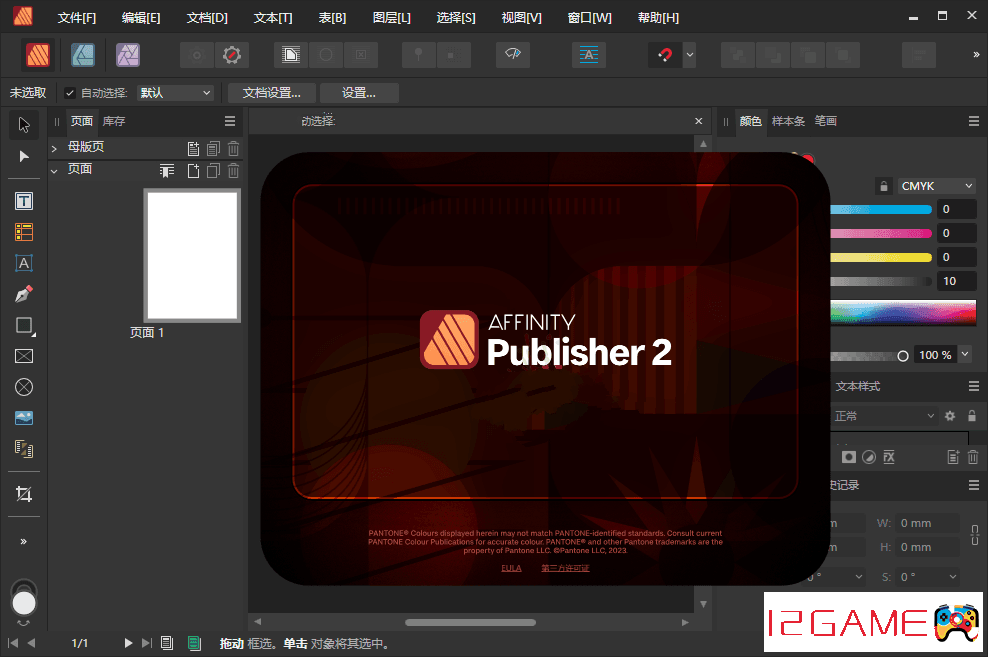This screenshot has width=988, height=657.
Task: Add a new master page in 母版页 row
Action: [x=193, y=149]
